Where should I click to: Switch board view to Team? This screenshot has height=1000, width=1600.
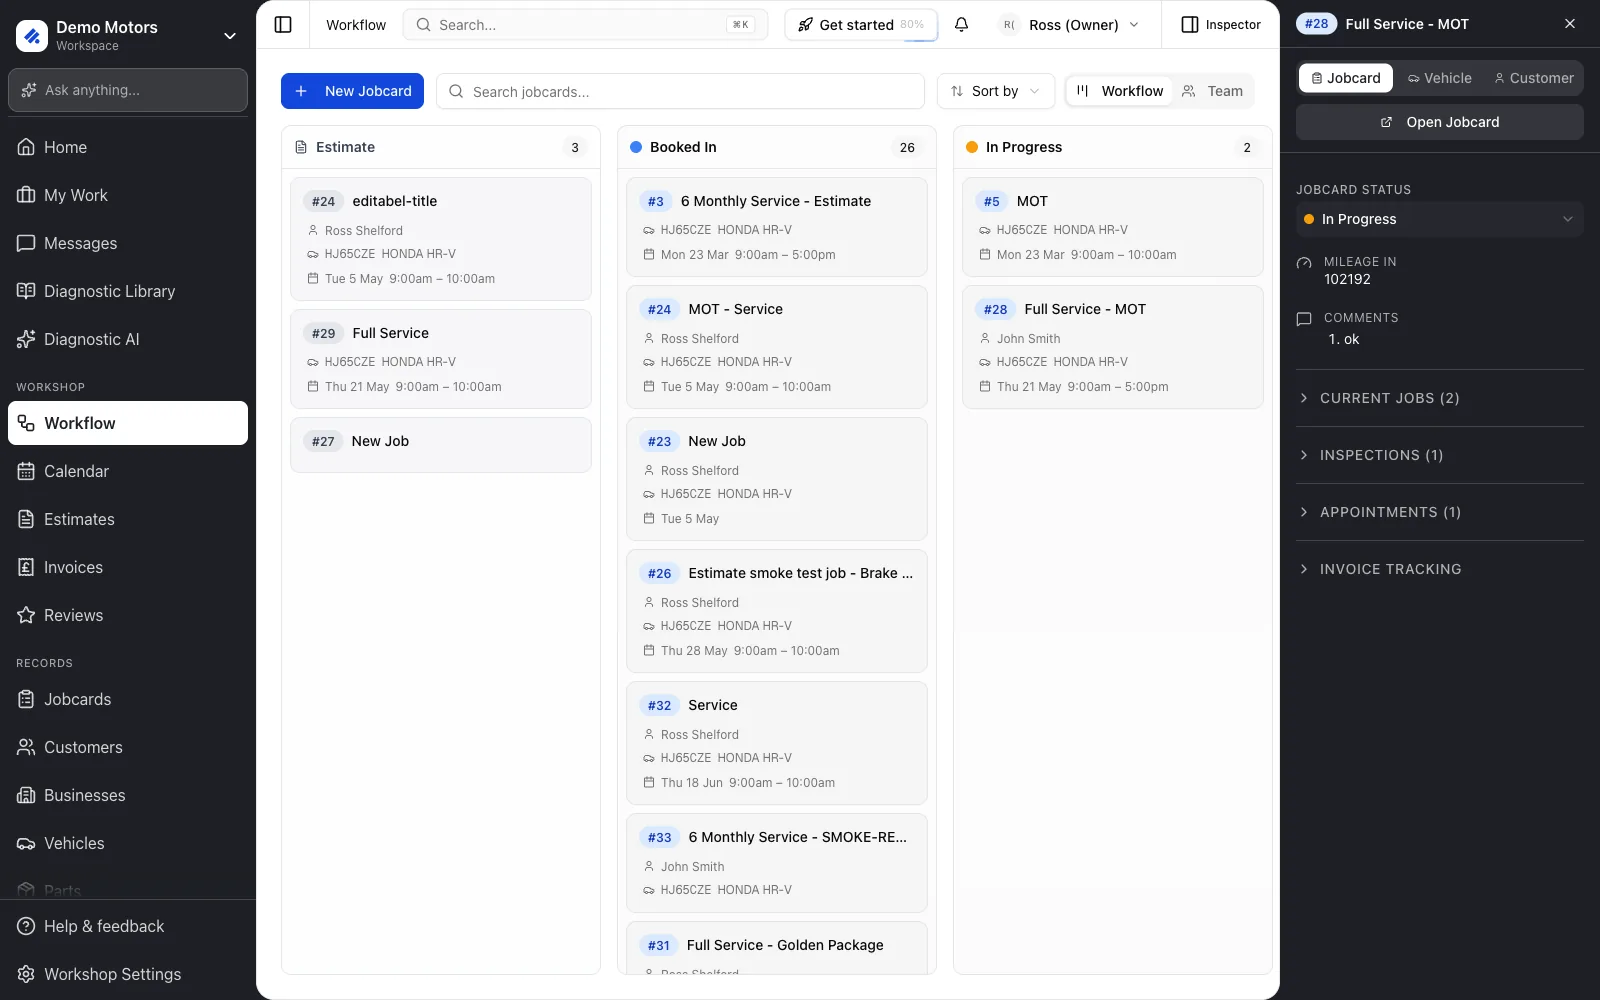pos(1212,91)
